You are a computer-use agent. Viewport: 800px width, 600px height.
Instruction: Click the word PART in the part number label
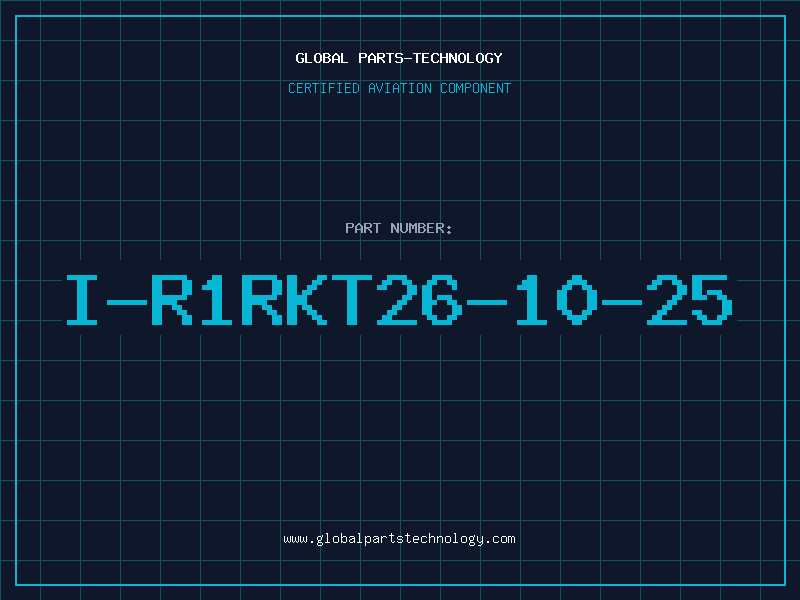point(363,228)
